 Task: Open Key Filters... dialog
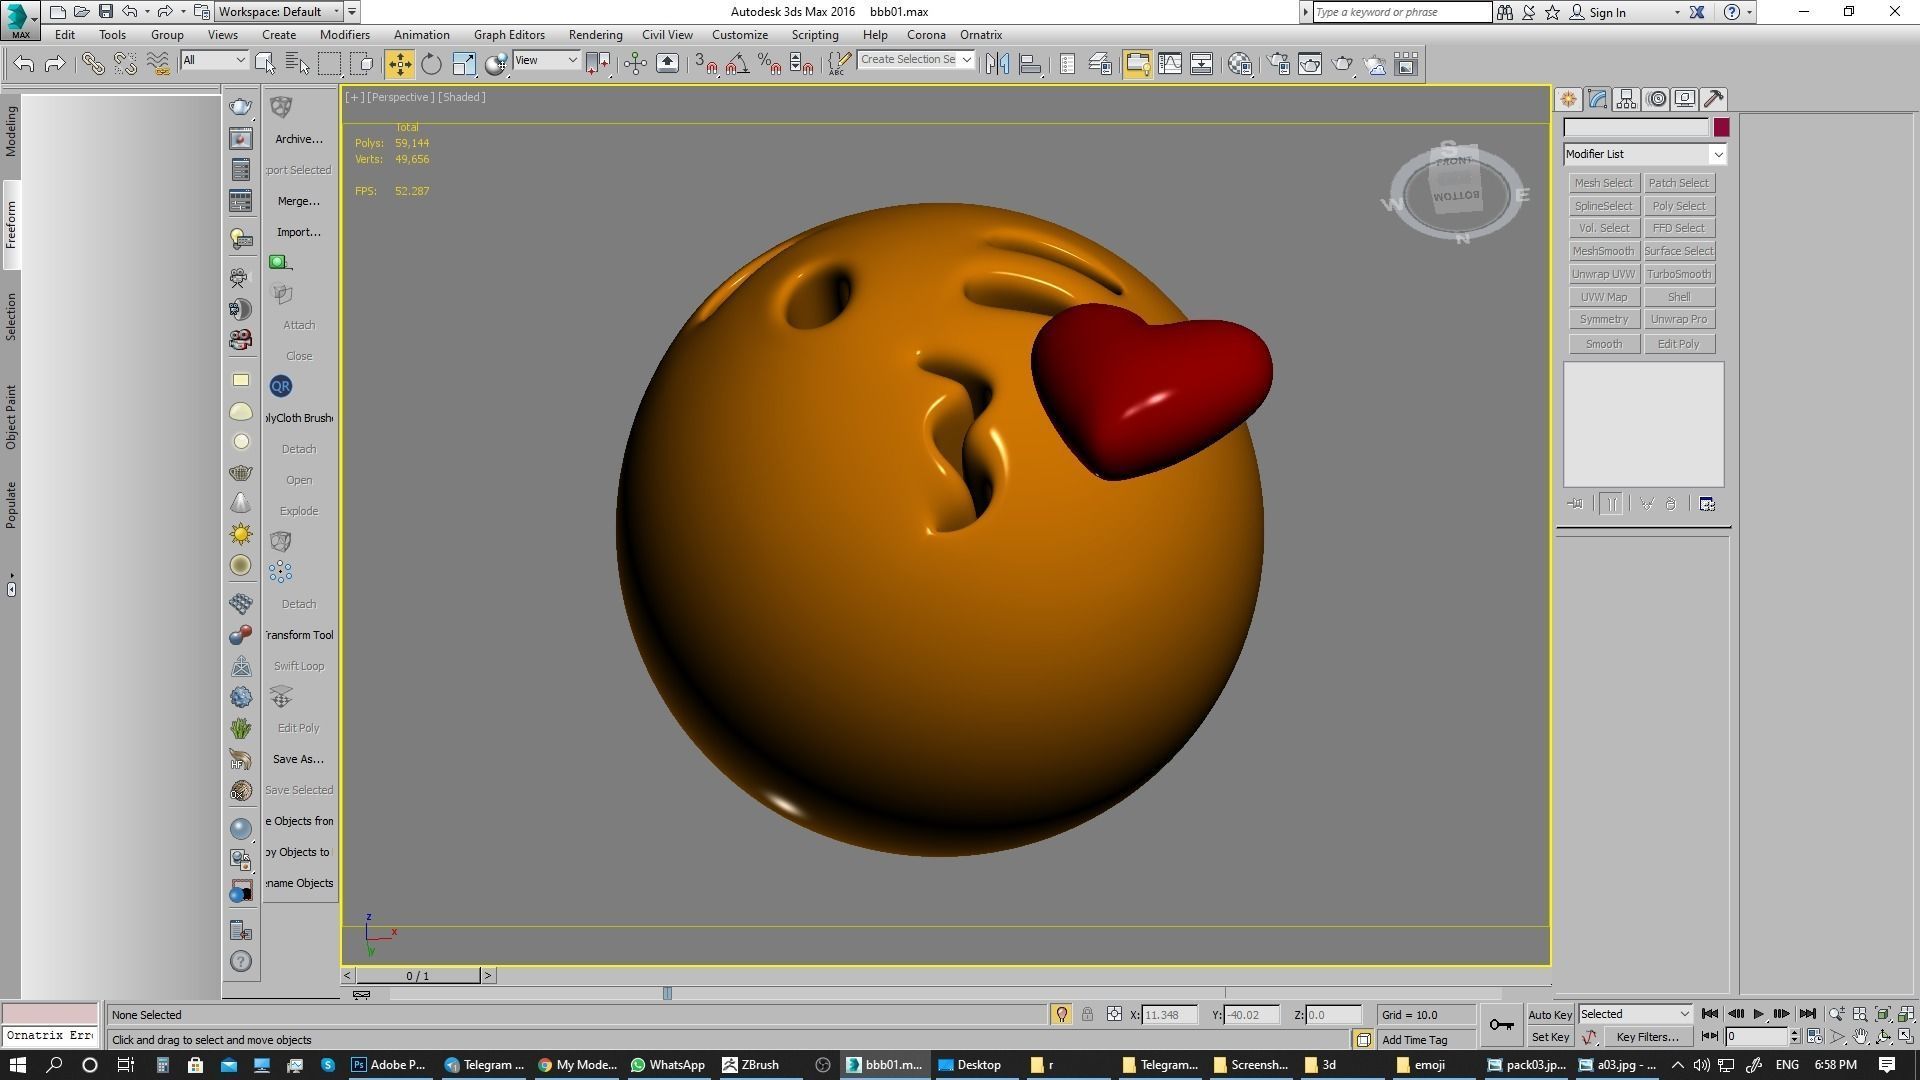(1646, 1037)
